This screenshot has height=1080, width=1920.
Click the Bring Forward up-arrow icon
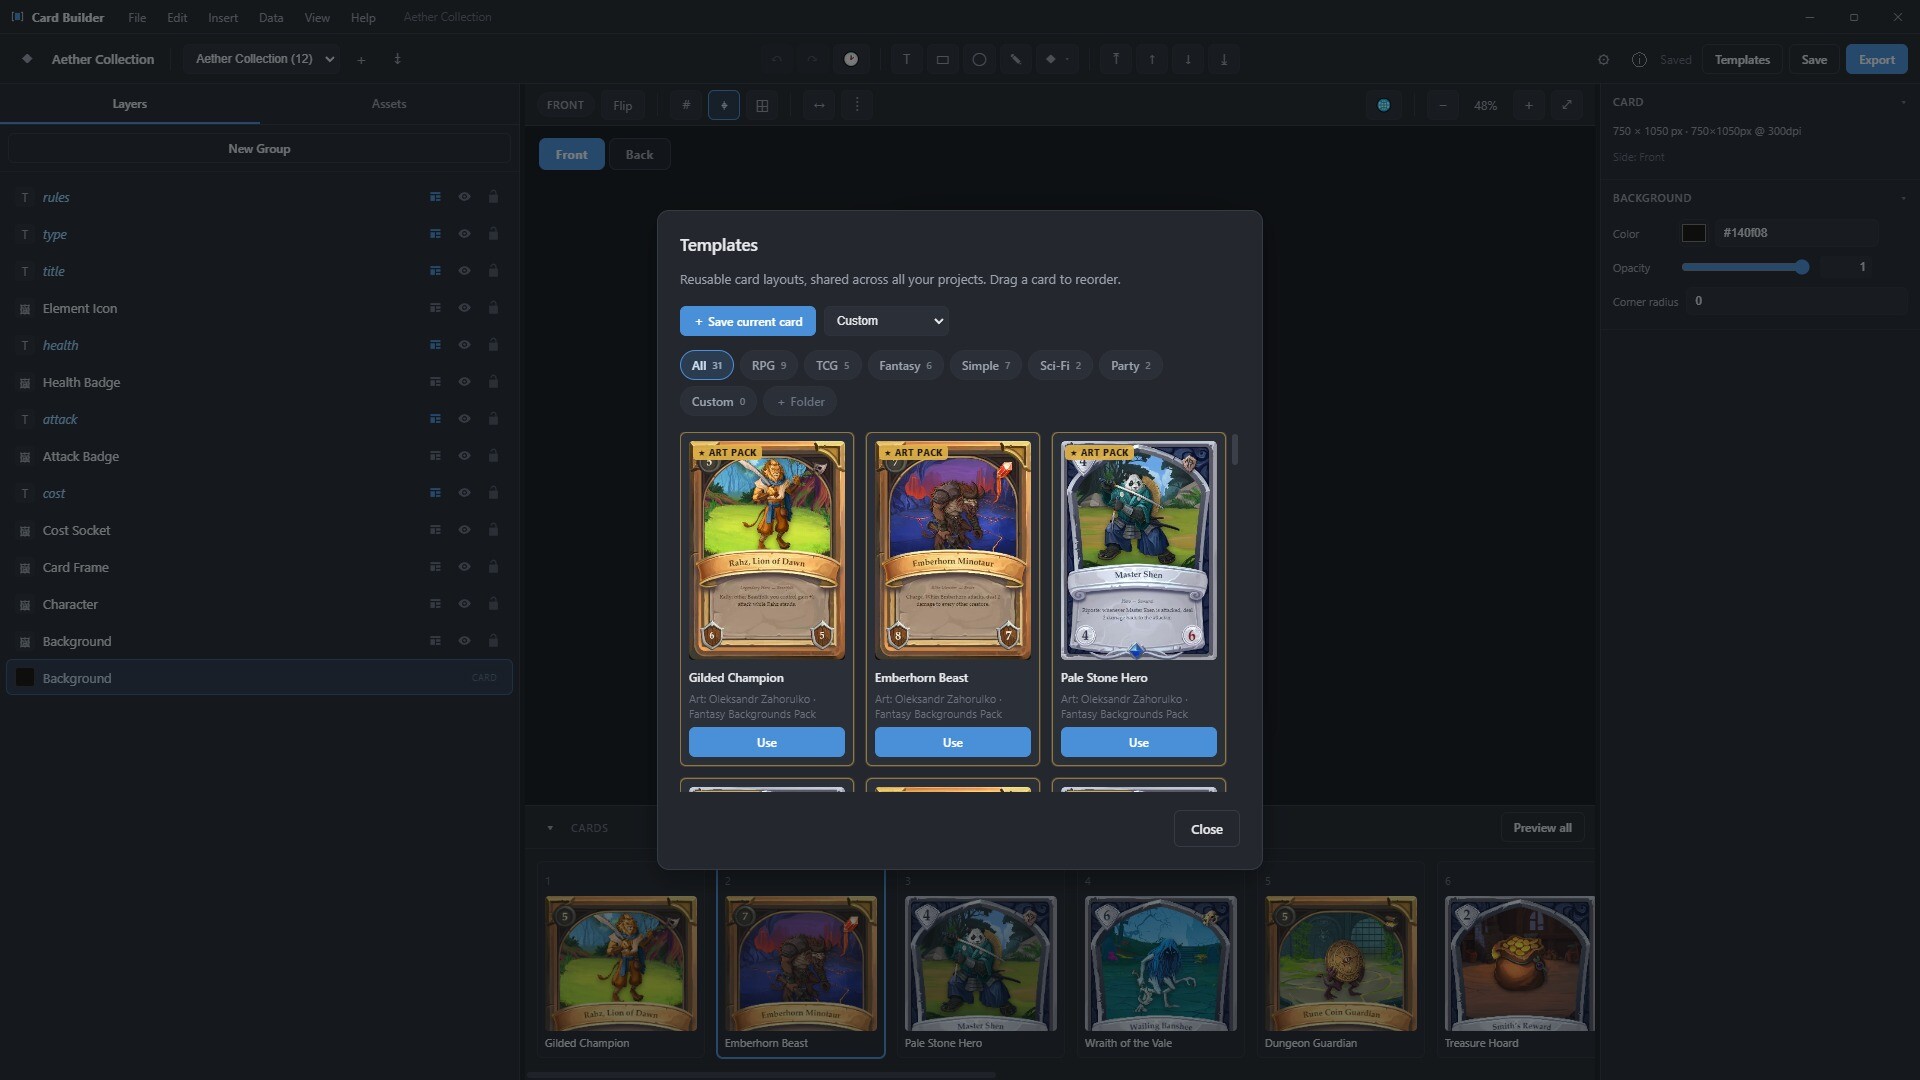tap(1152, 59)
